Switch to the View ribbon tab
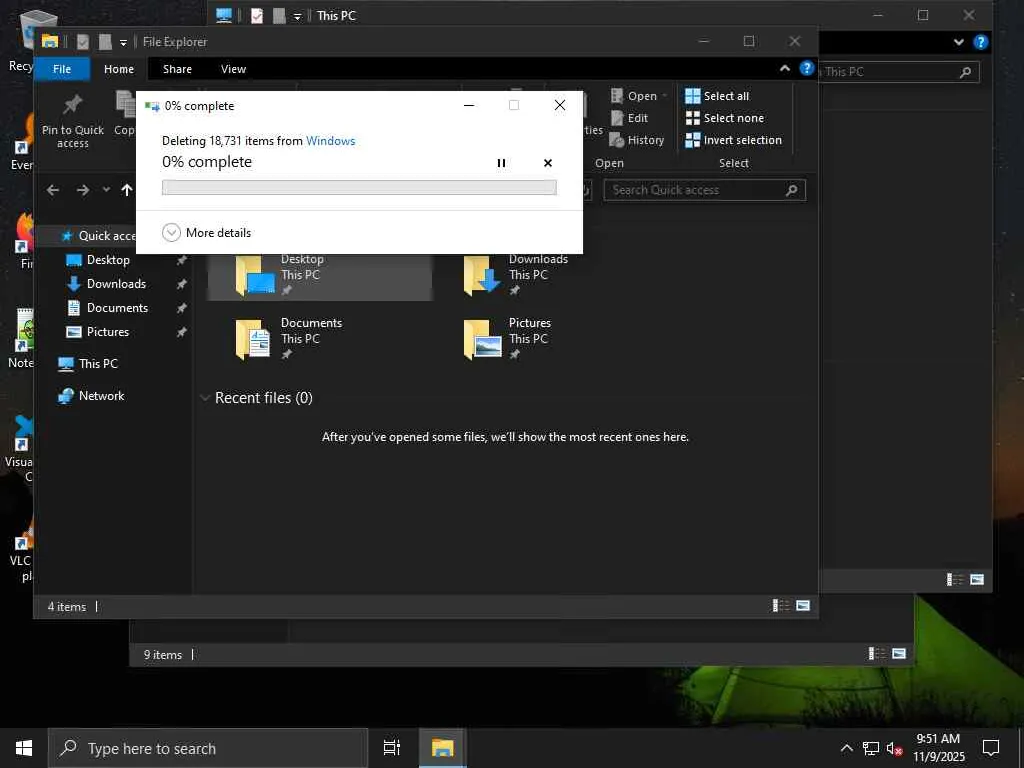 pyautogui.click(x=233, y=69)
